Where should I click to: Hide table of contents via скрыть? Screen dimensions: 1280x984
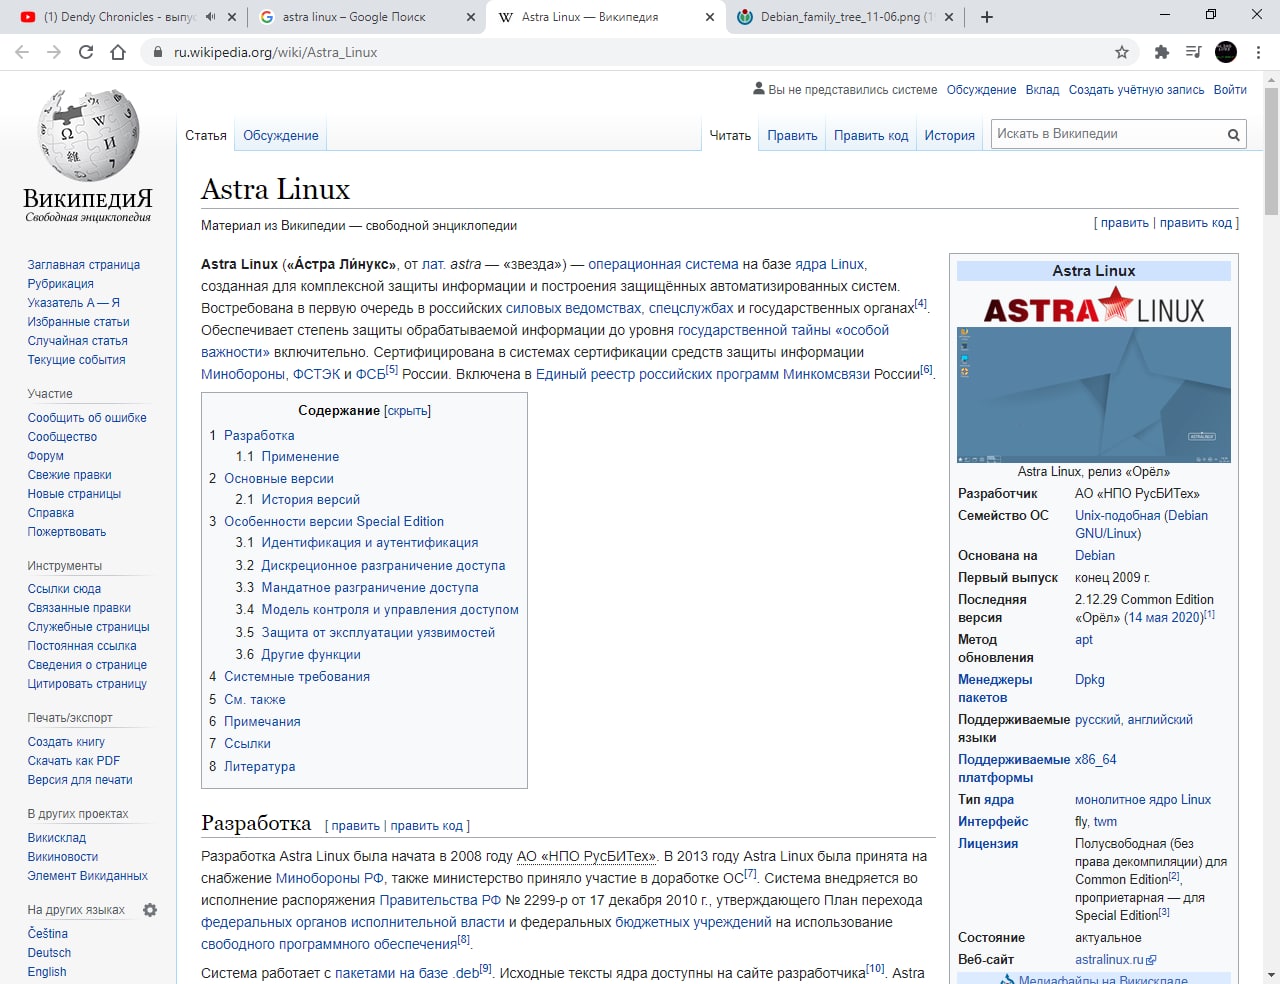(x=407, y=411)
